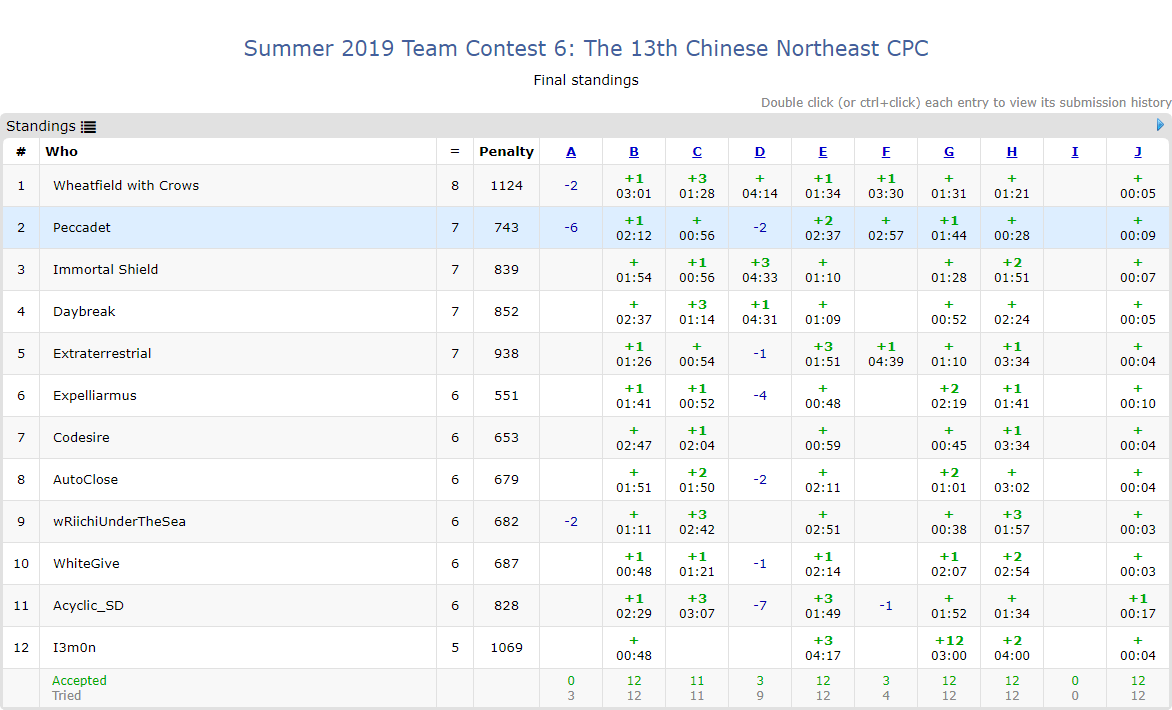Viewport: 1172px width, 710px height.
Task: Click the contest title heading
Action: [x=586, y=48]
